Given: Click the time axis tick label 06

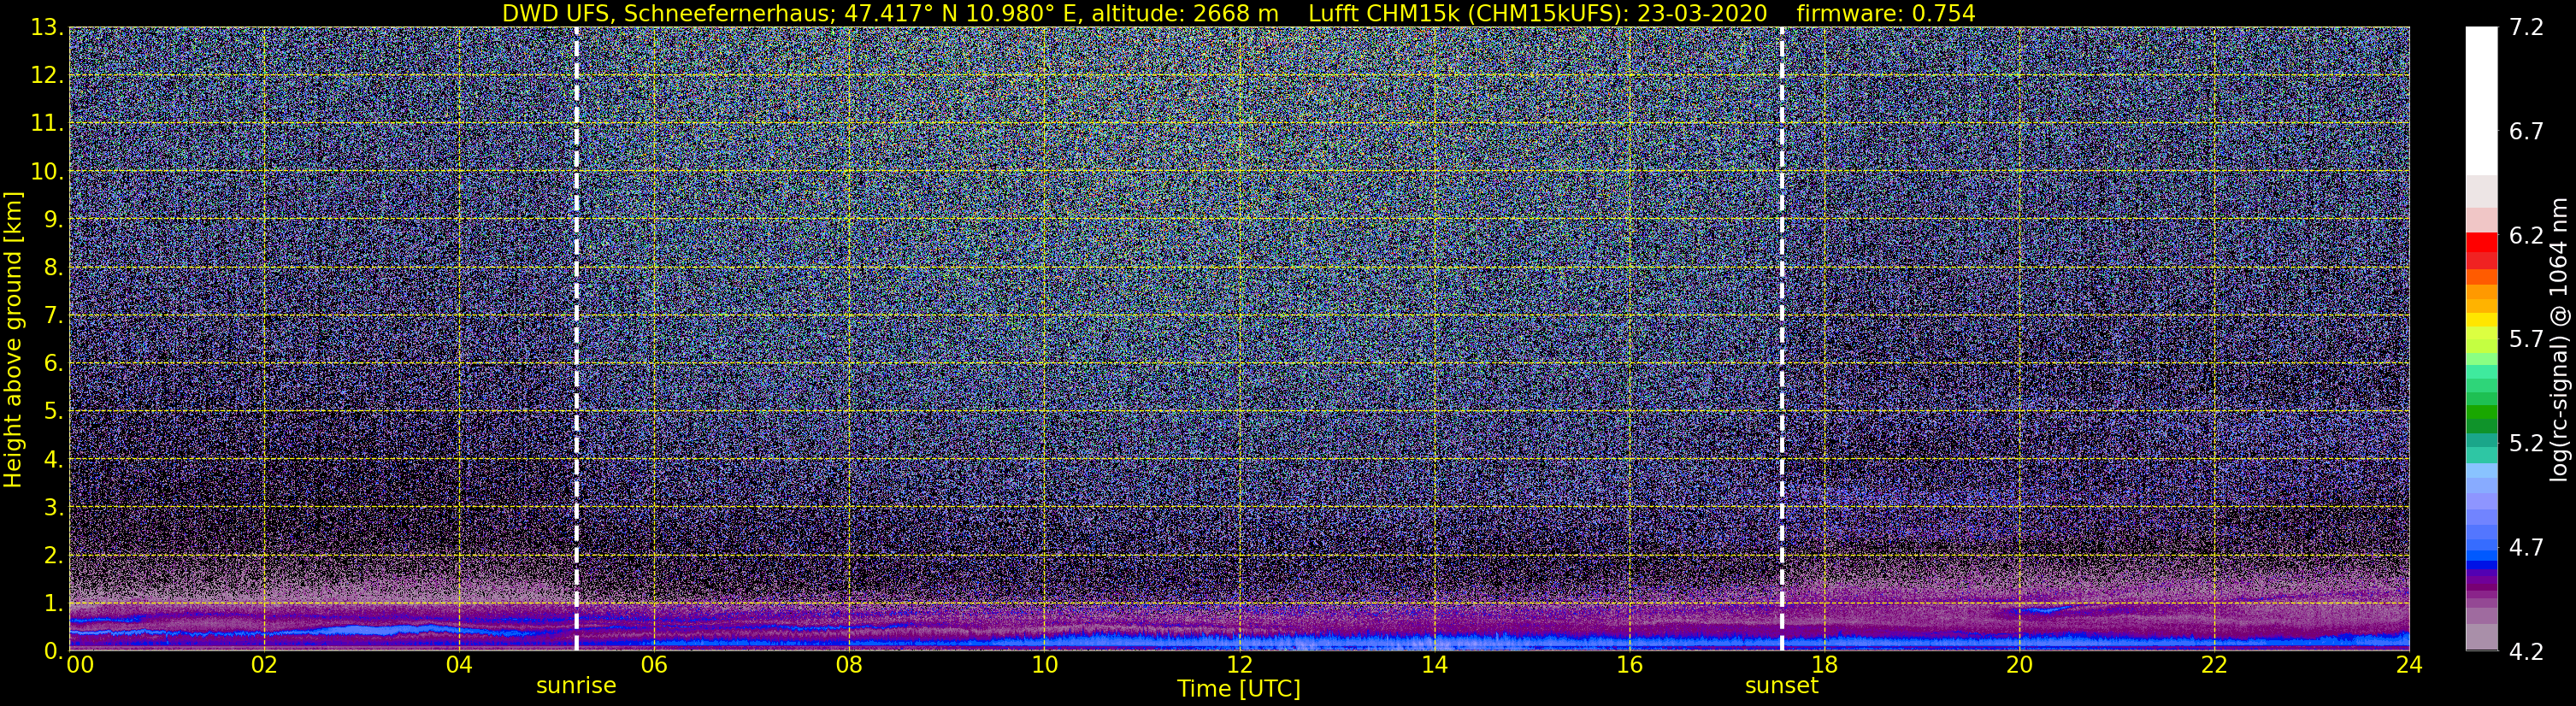Looking at the screenshot, I should click(x=654, y=665).
